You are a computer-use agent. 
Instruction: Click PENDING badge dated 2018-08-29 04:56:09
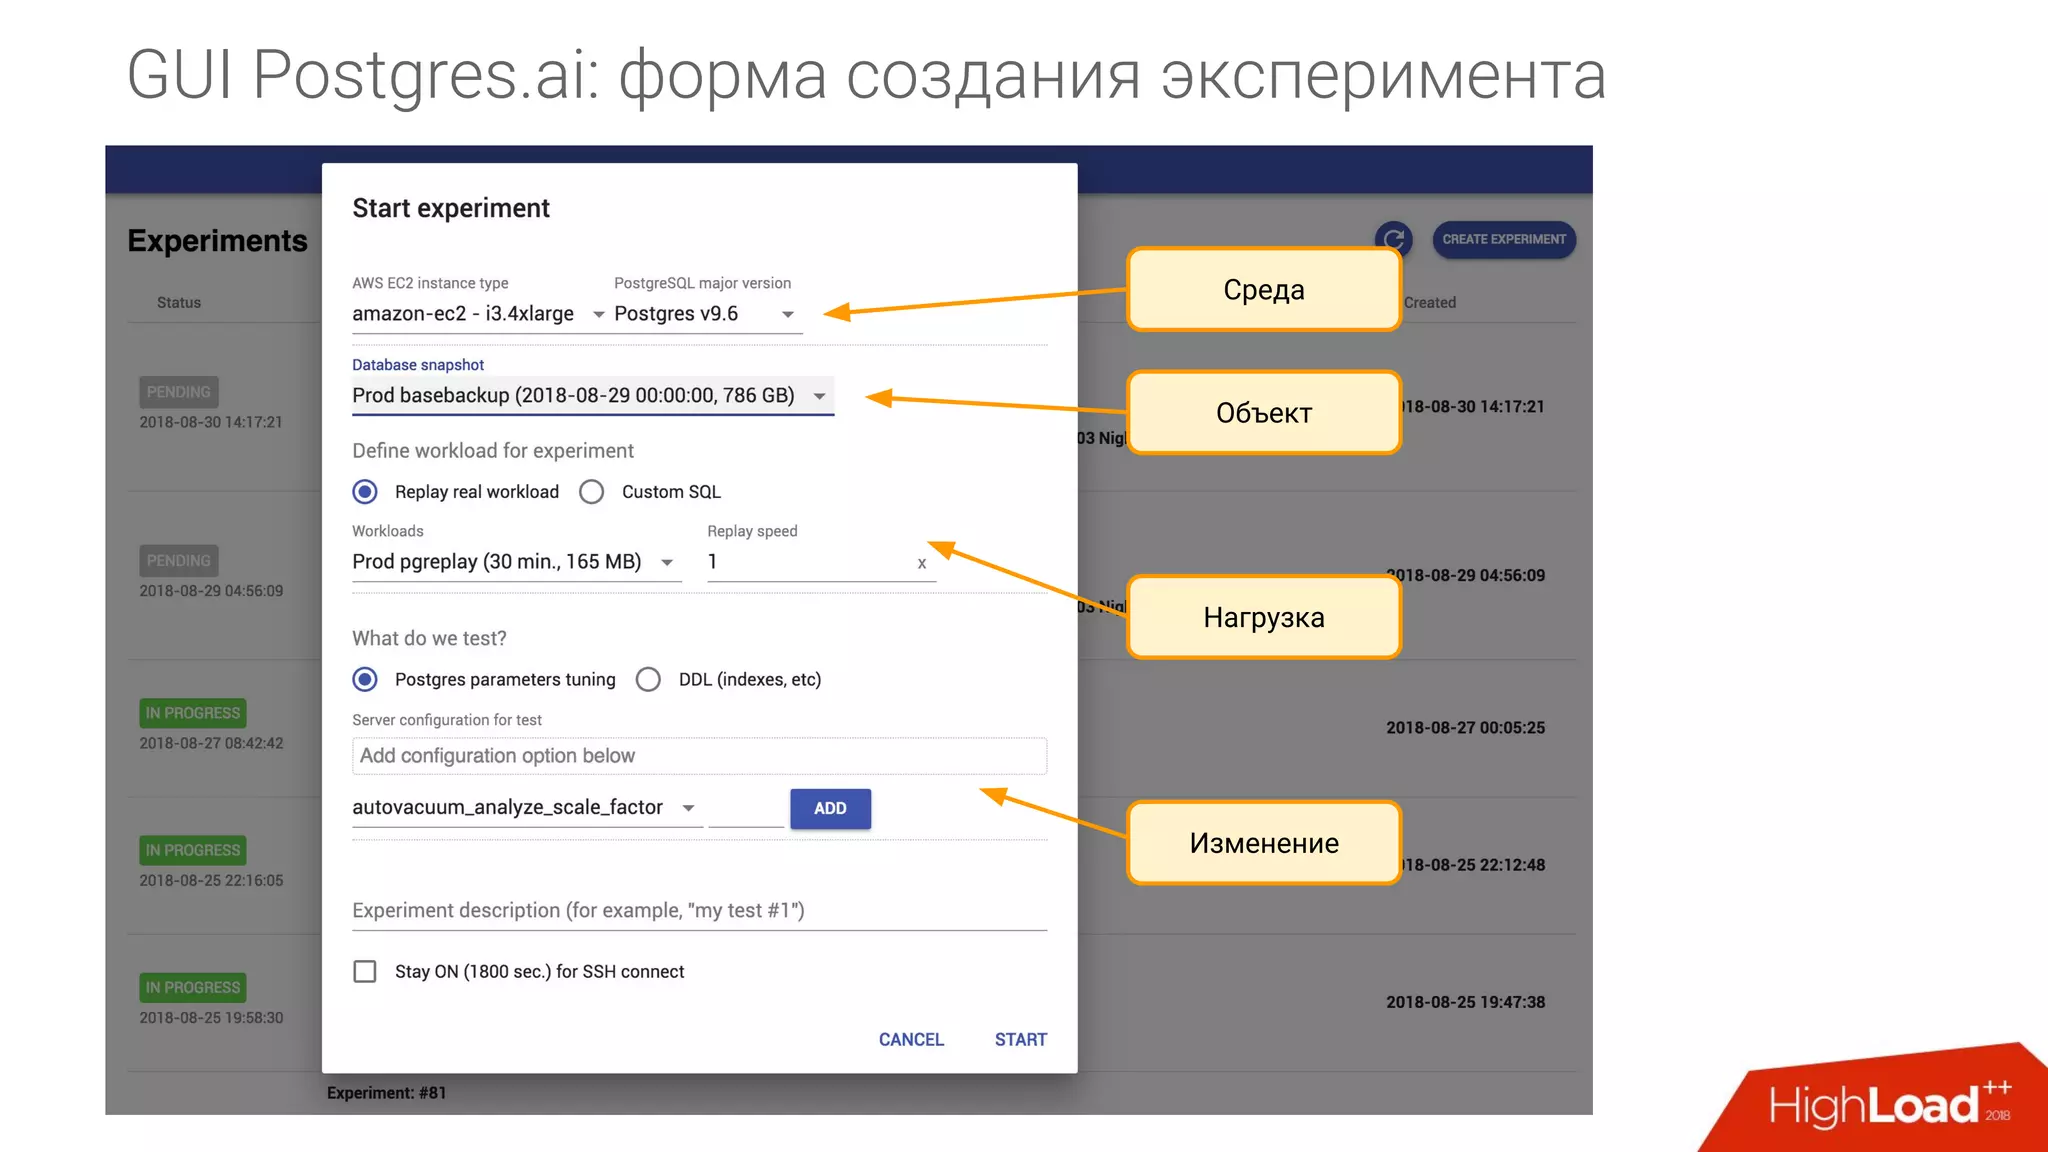[x=179, y=561]
